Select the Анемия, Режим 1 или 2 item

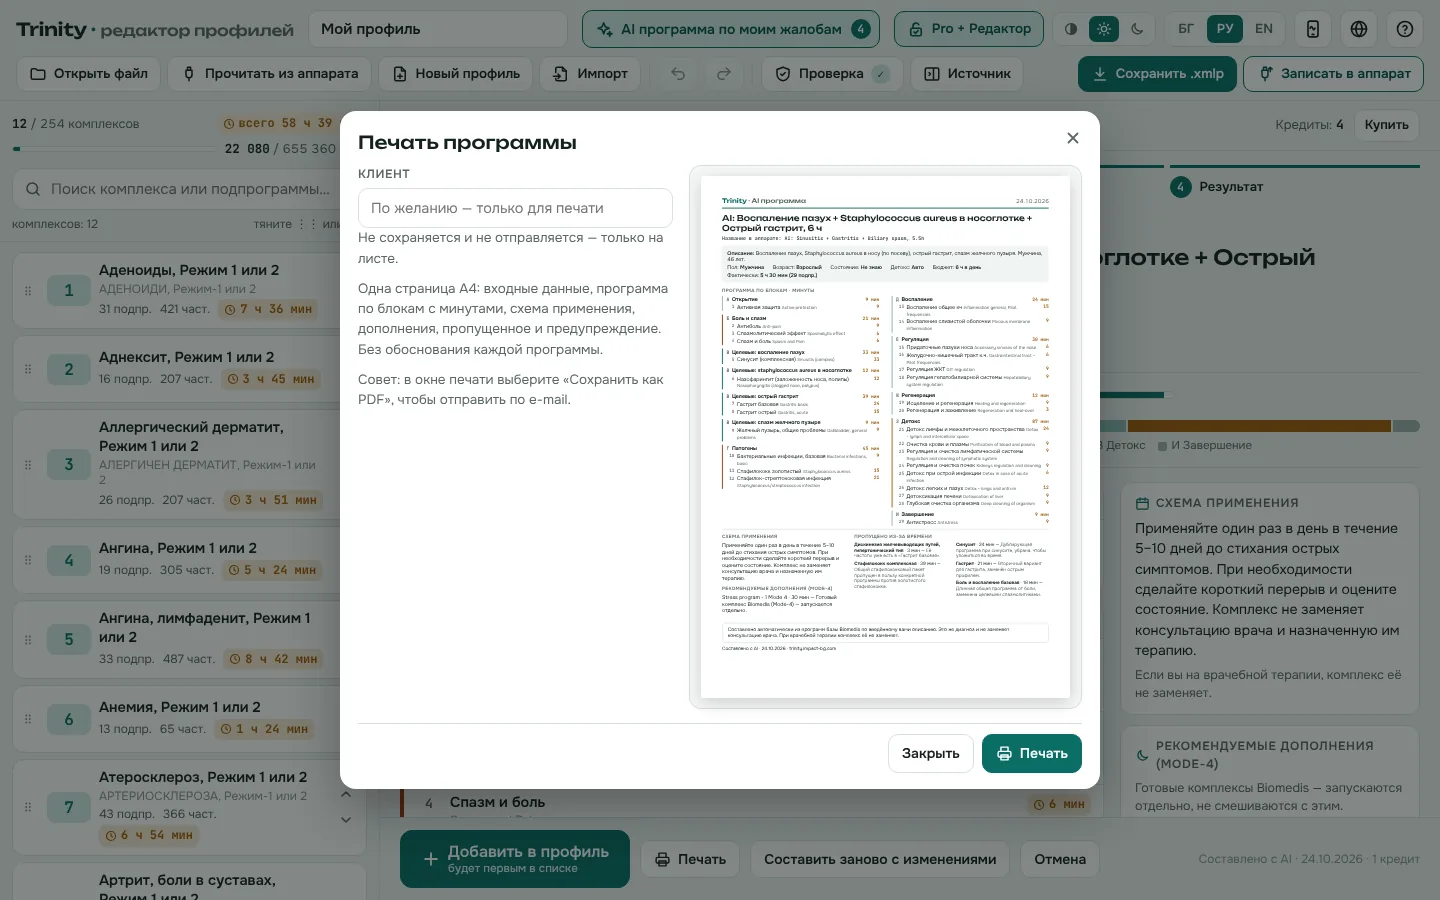pyautogui.click(x=189, y=717)
